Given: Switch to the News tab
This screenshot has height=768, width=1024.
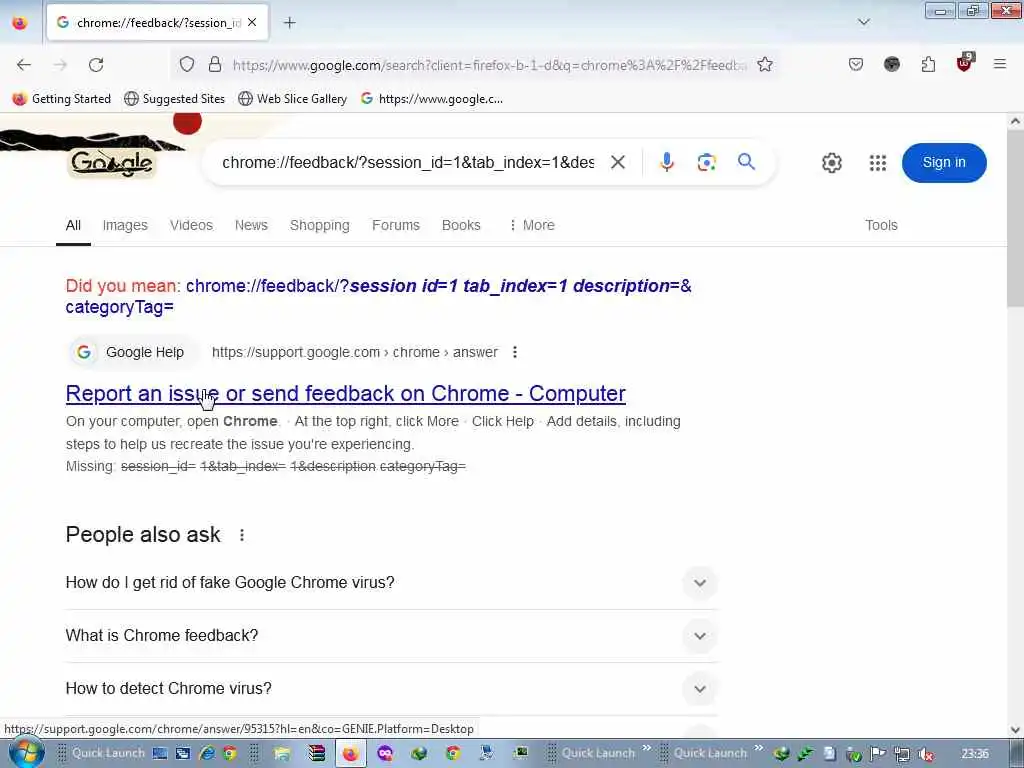Looking at the screenshot, I should (x=251, y=225).
